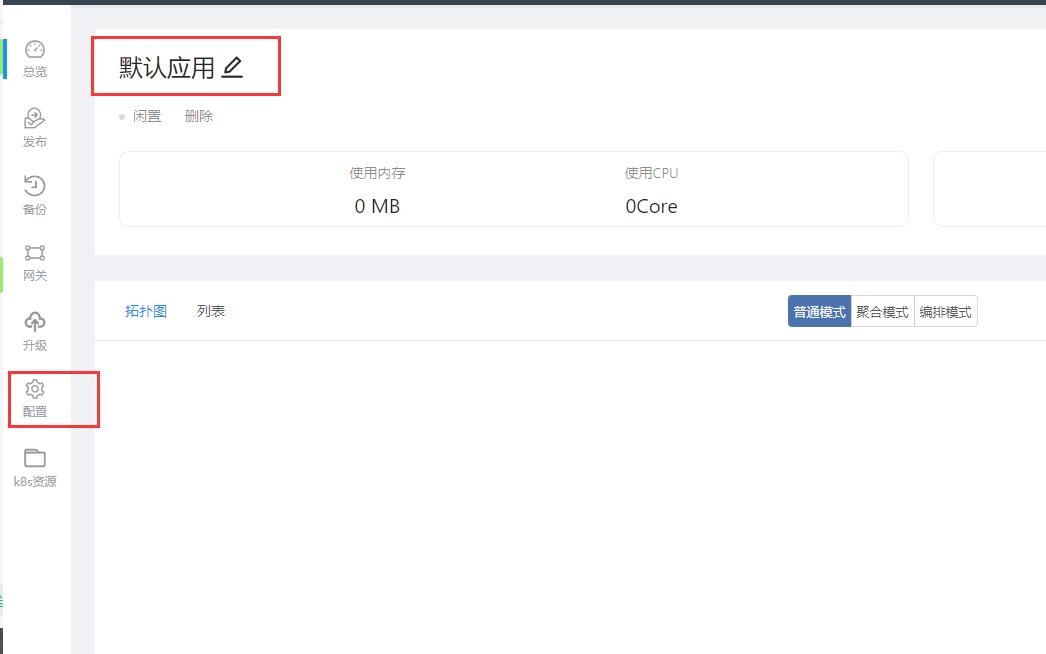The height and width of the screenshot is (654, 1046).
Task: Click the 删除 delete link
Action: coord(199,116)
